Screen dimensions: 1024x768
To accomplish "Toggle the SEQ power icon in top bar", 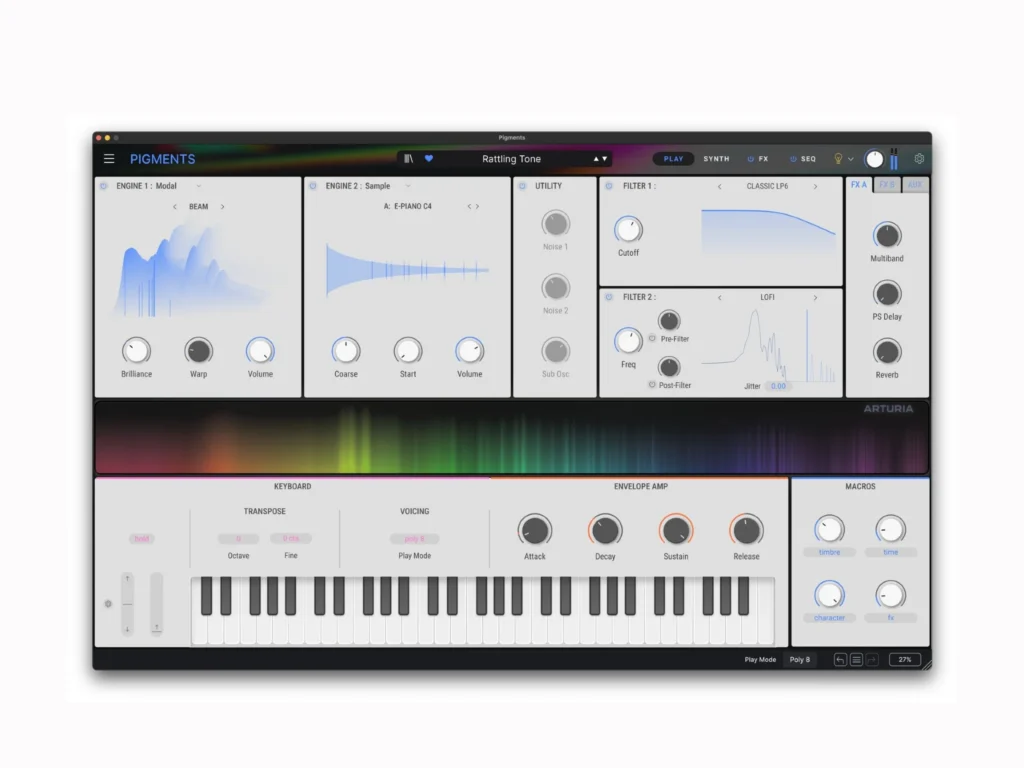I will point(793,159).
